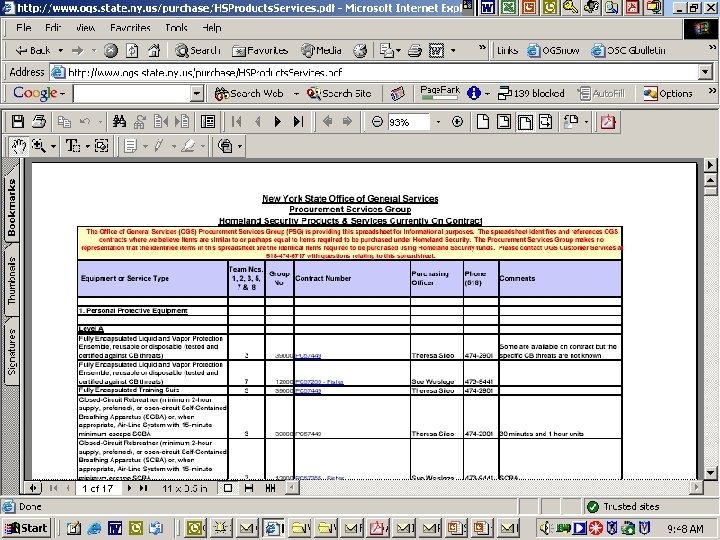720x540 pixels.
Task: Click the horizontal scrollbar right arrow
Action: (696, 487)
